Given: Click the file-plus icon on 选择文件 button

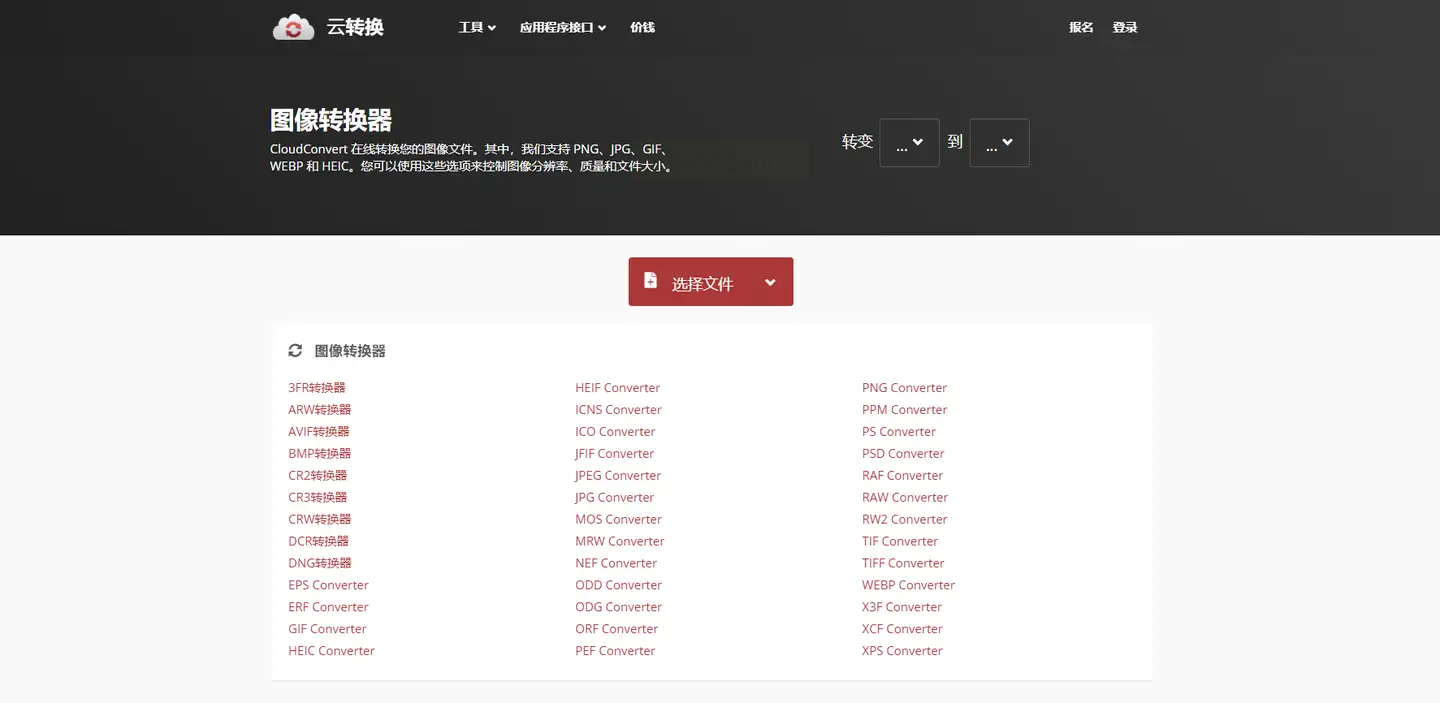Looking at the screenshot, I should coord(650,281).
